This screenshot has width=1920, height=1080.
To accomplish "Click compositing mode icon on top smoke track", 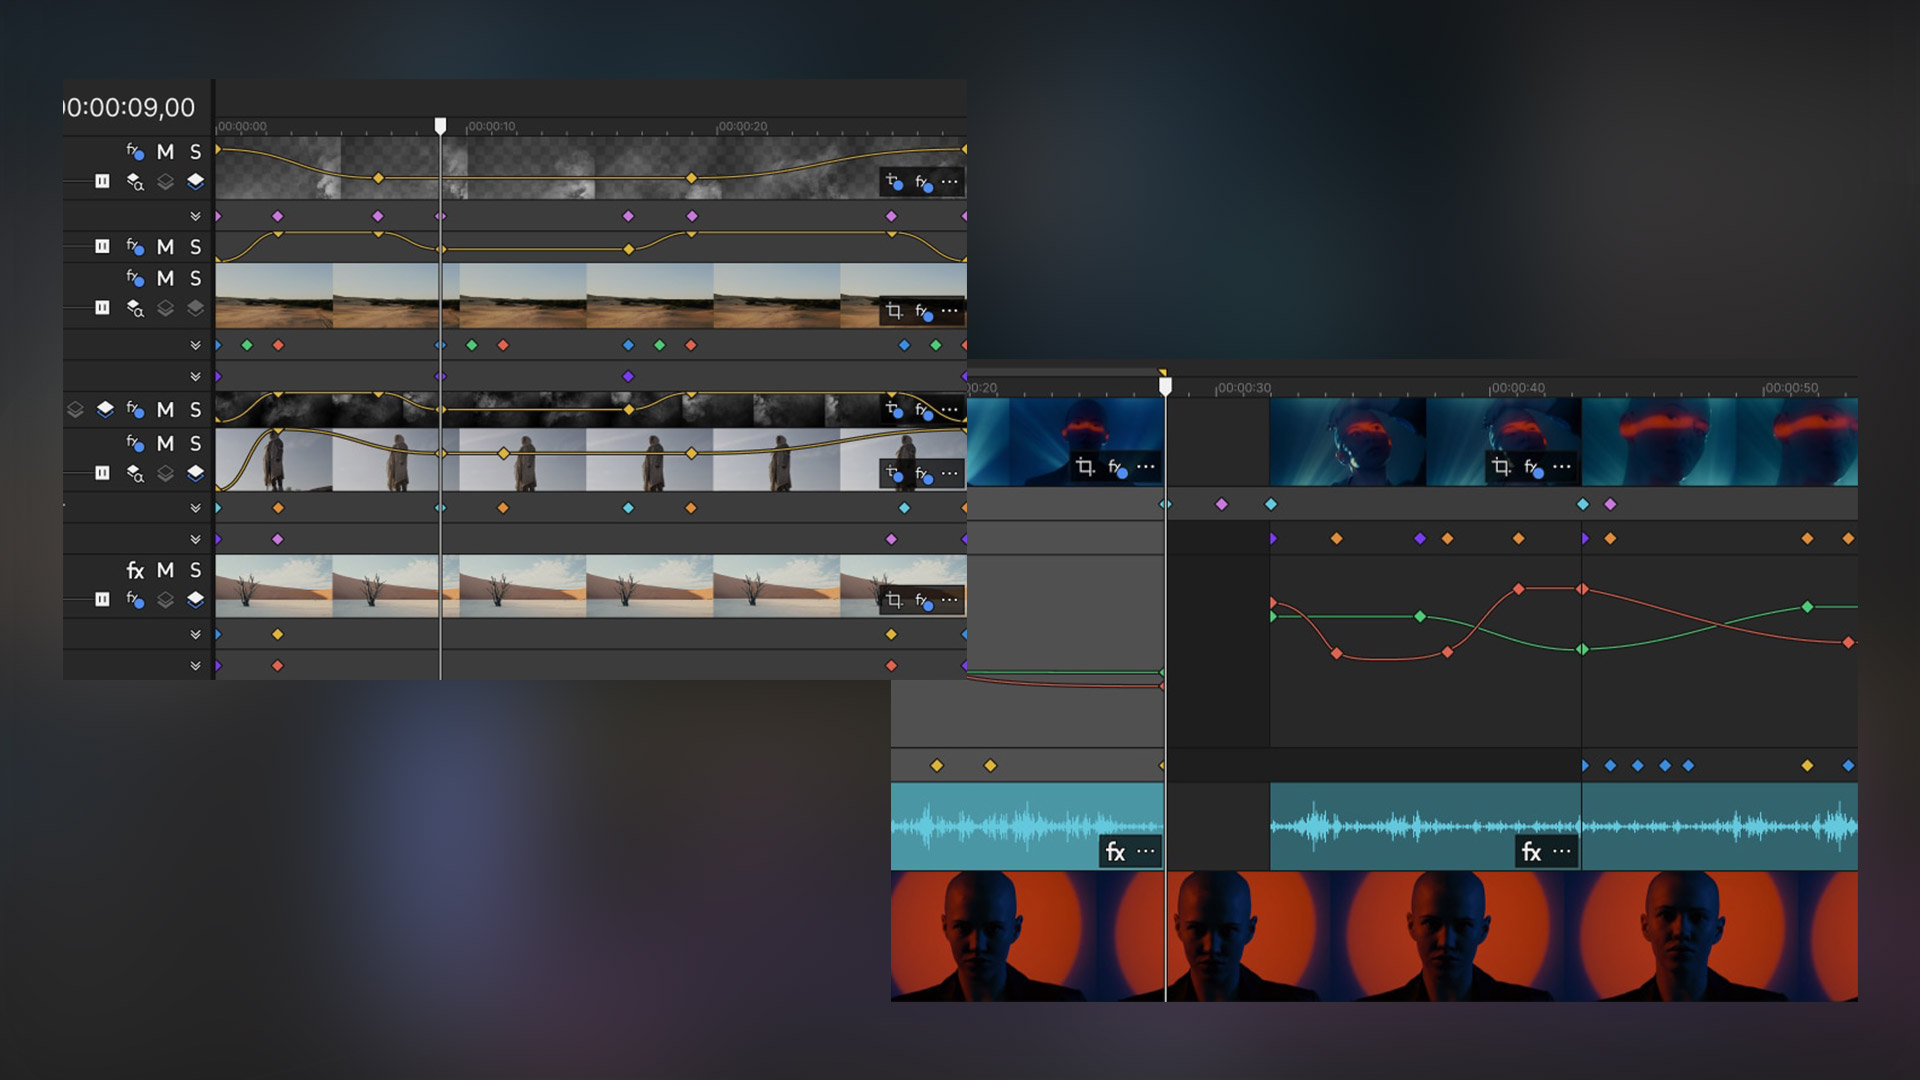I will (135, 182).
